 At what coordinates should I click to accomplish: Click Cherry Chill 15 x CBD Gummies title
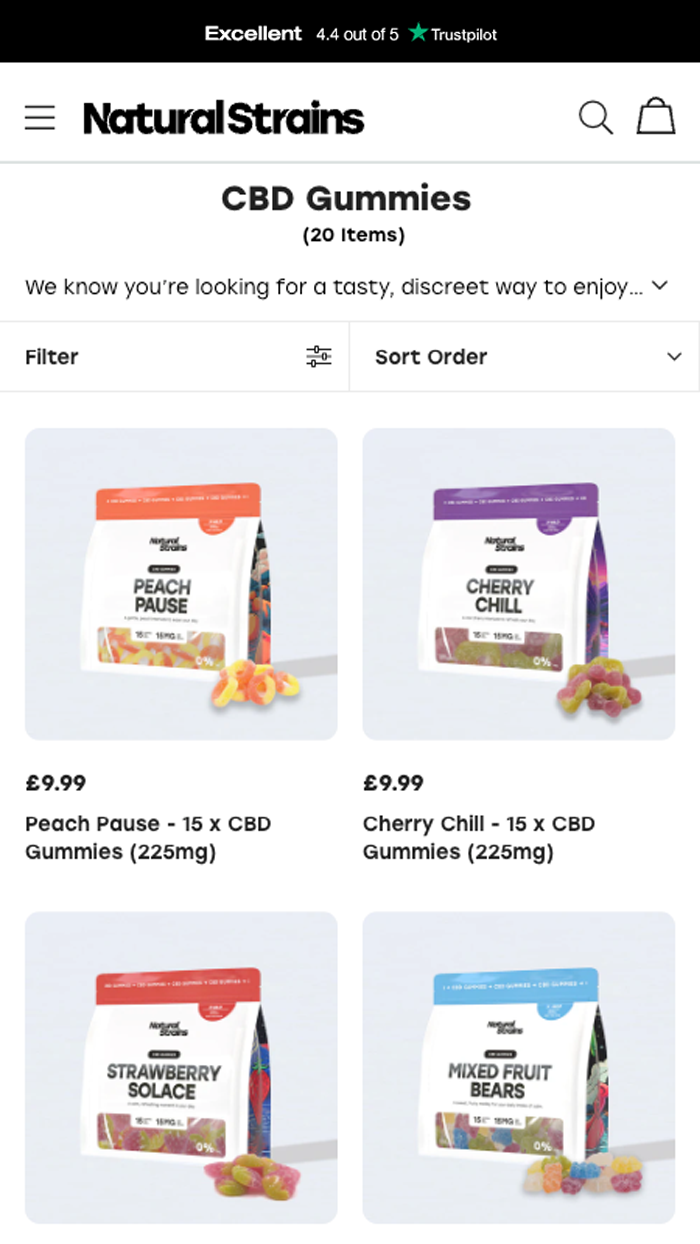point(478,838)
